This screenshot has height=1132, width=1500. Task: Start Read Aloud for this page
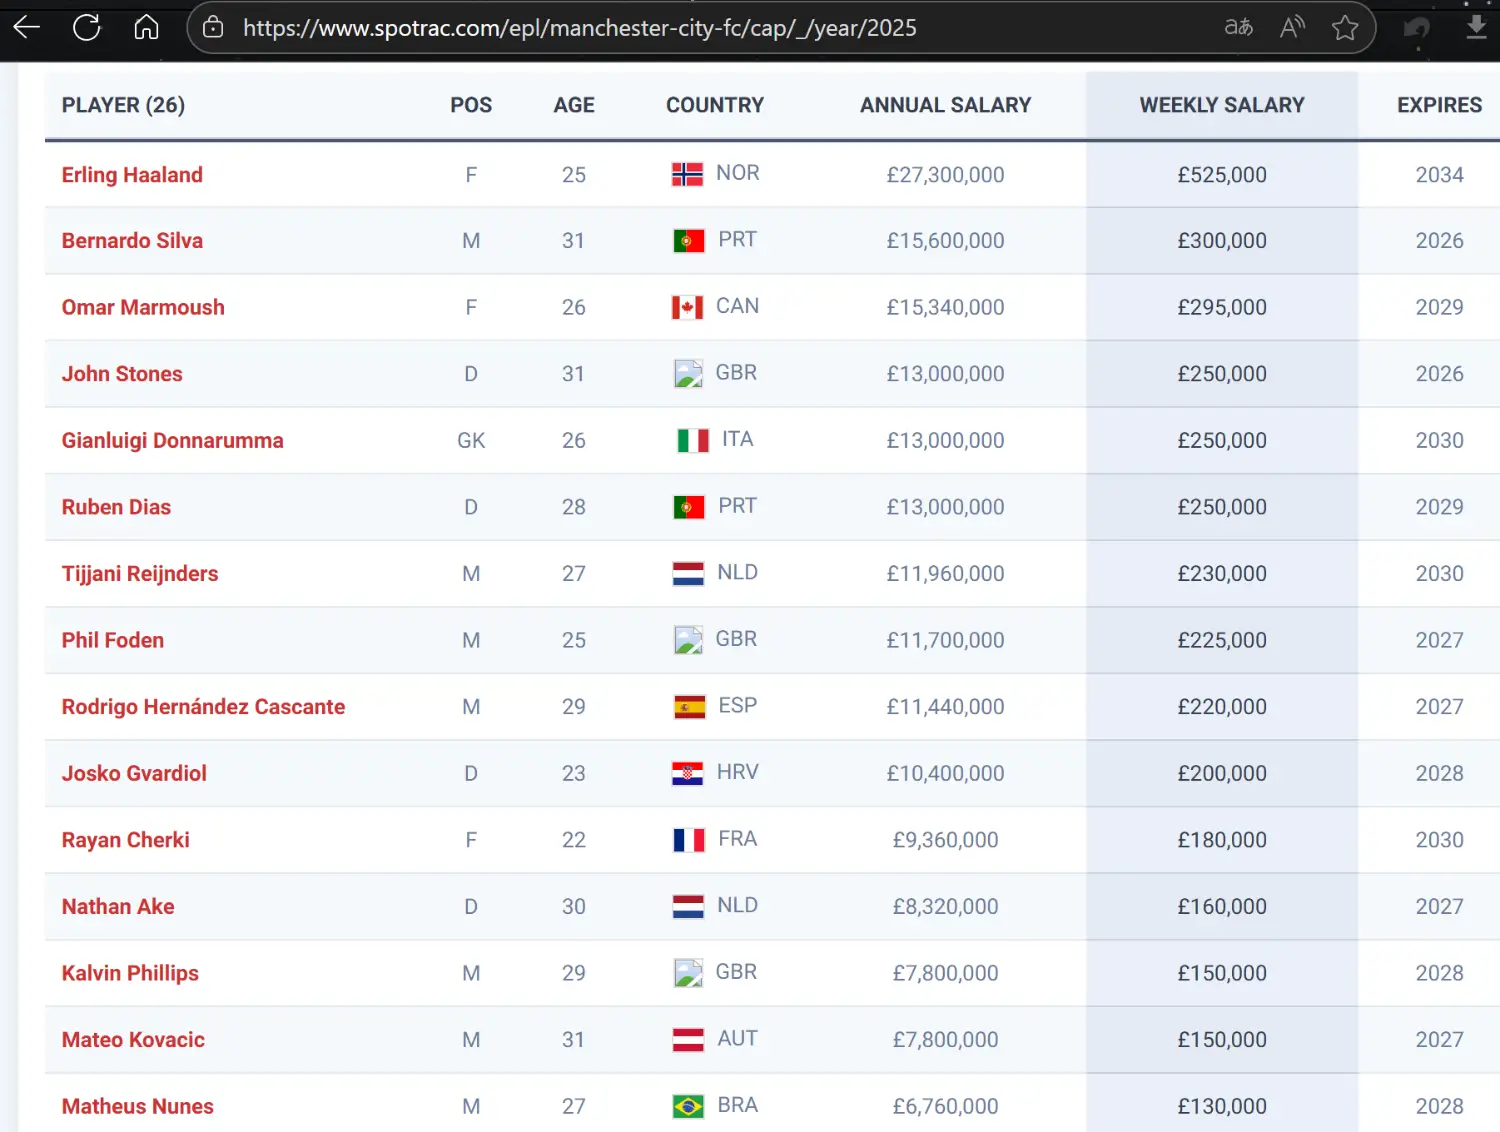tap(1292, 27)
